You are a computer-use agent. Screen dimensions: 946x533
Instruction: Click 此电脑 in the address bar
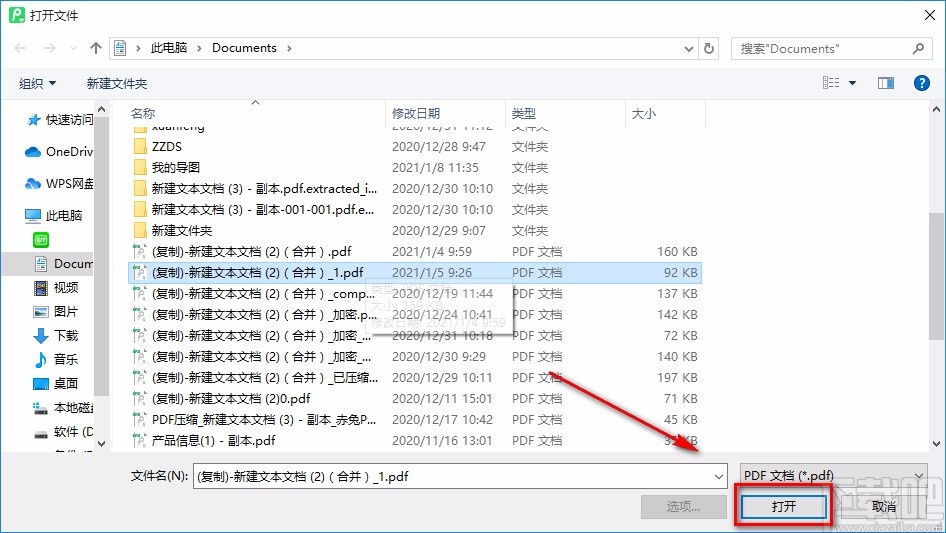[169, 48]
